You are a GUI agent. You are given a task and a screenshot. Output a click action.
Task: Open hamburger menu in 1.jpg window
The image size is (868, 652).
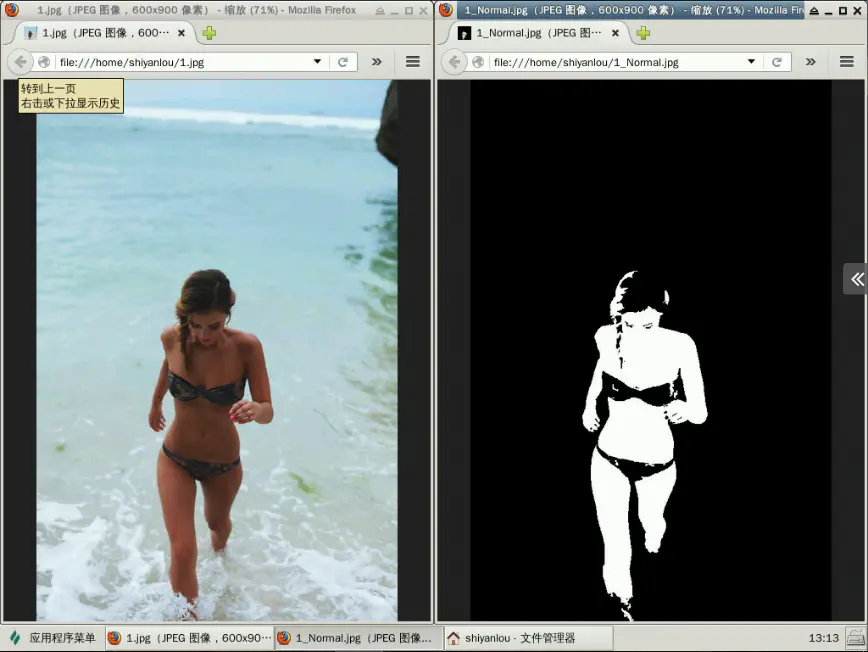click(x=412, y=62)
